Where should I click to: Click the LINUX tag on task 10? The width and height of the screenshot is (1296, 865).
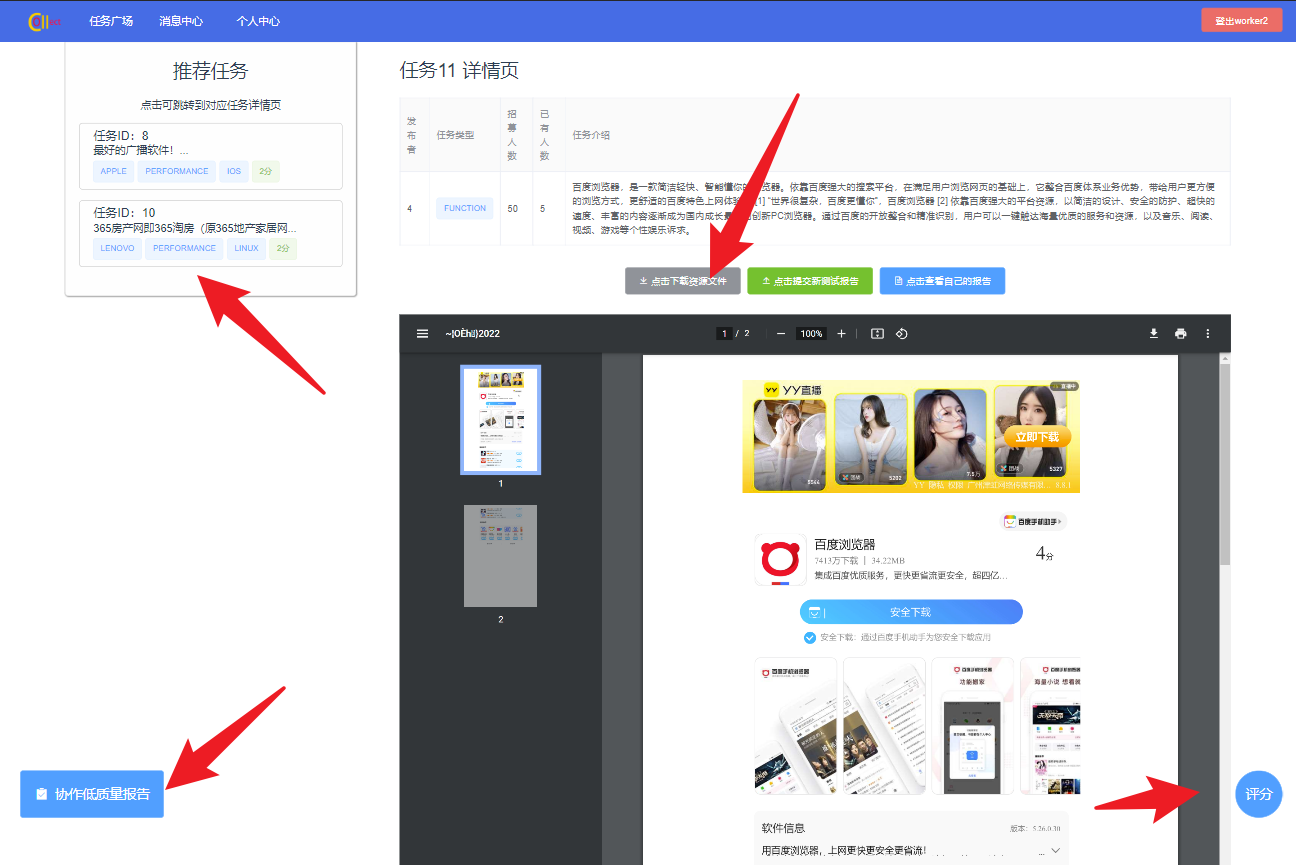click(x=247, y=248)
